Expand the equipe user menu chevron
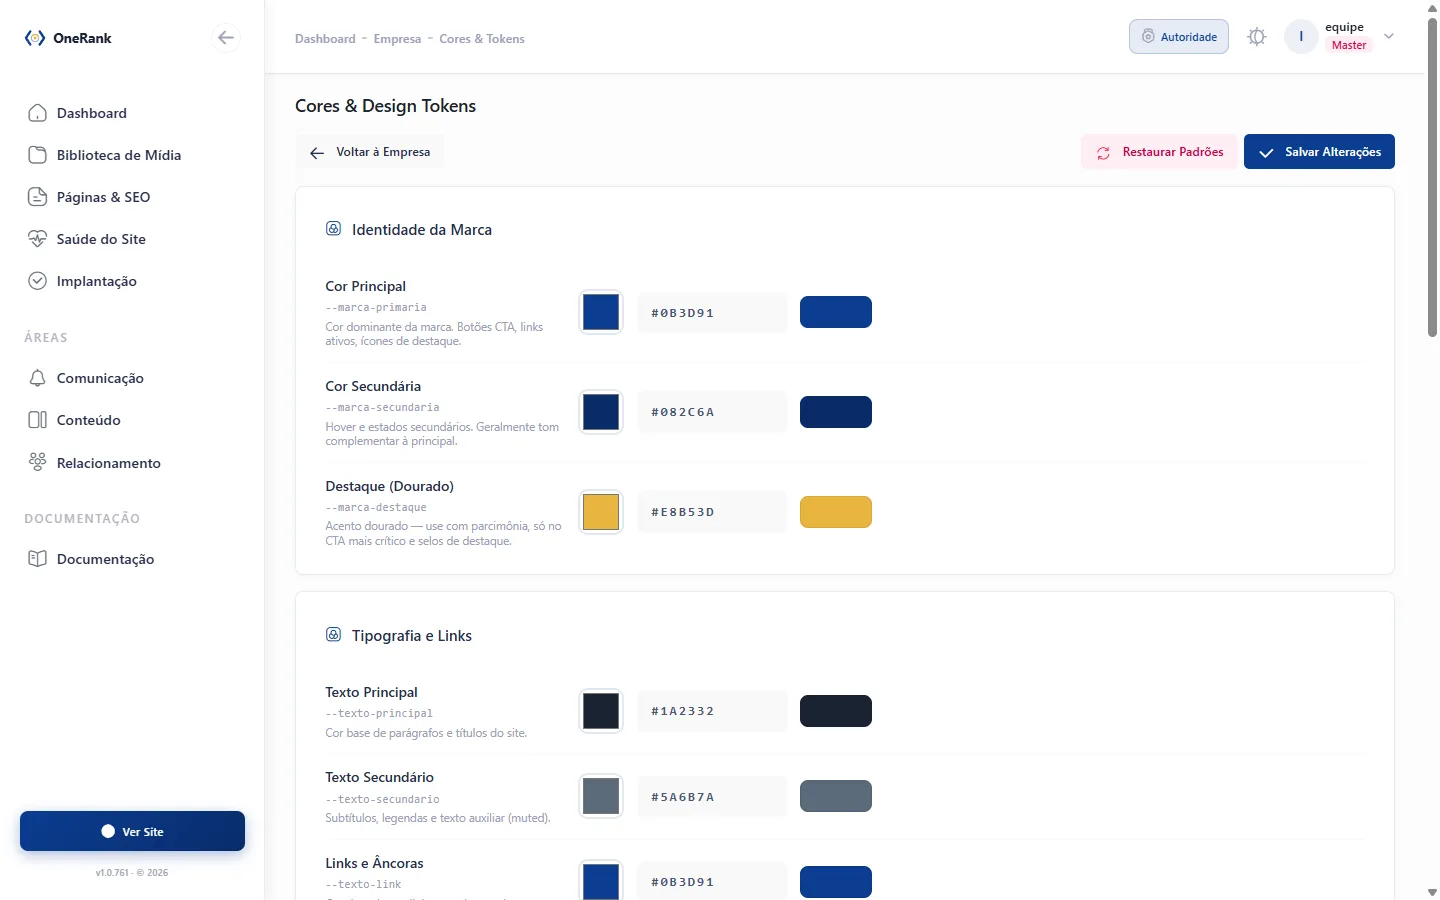The width and height of the screenshot is (1440, 900). (1389, 37)
